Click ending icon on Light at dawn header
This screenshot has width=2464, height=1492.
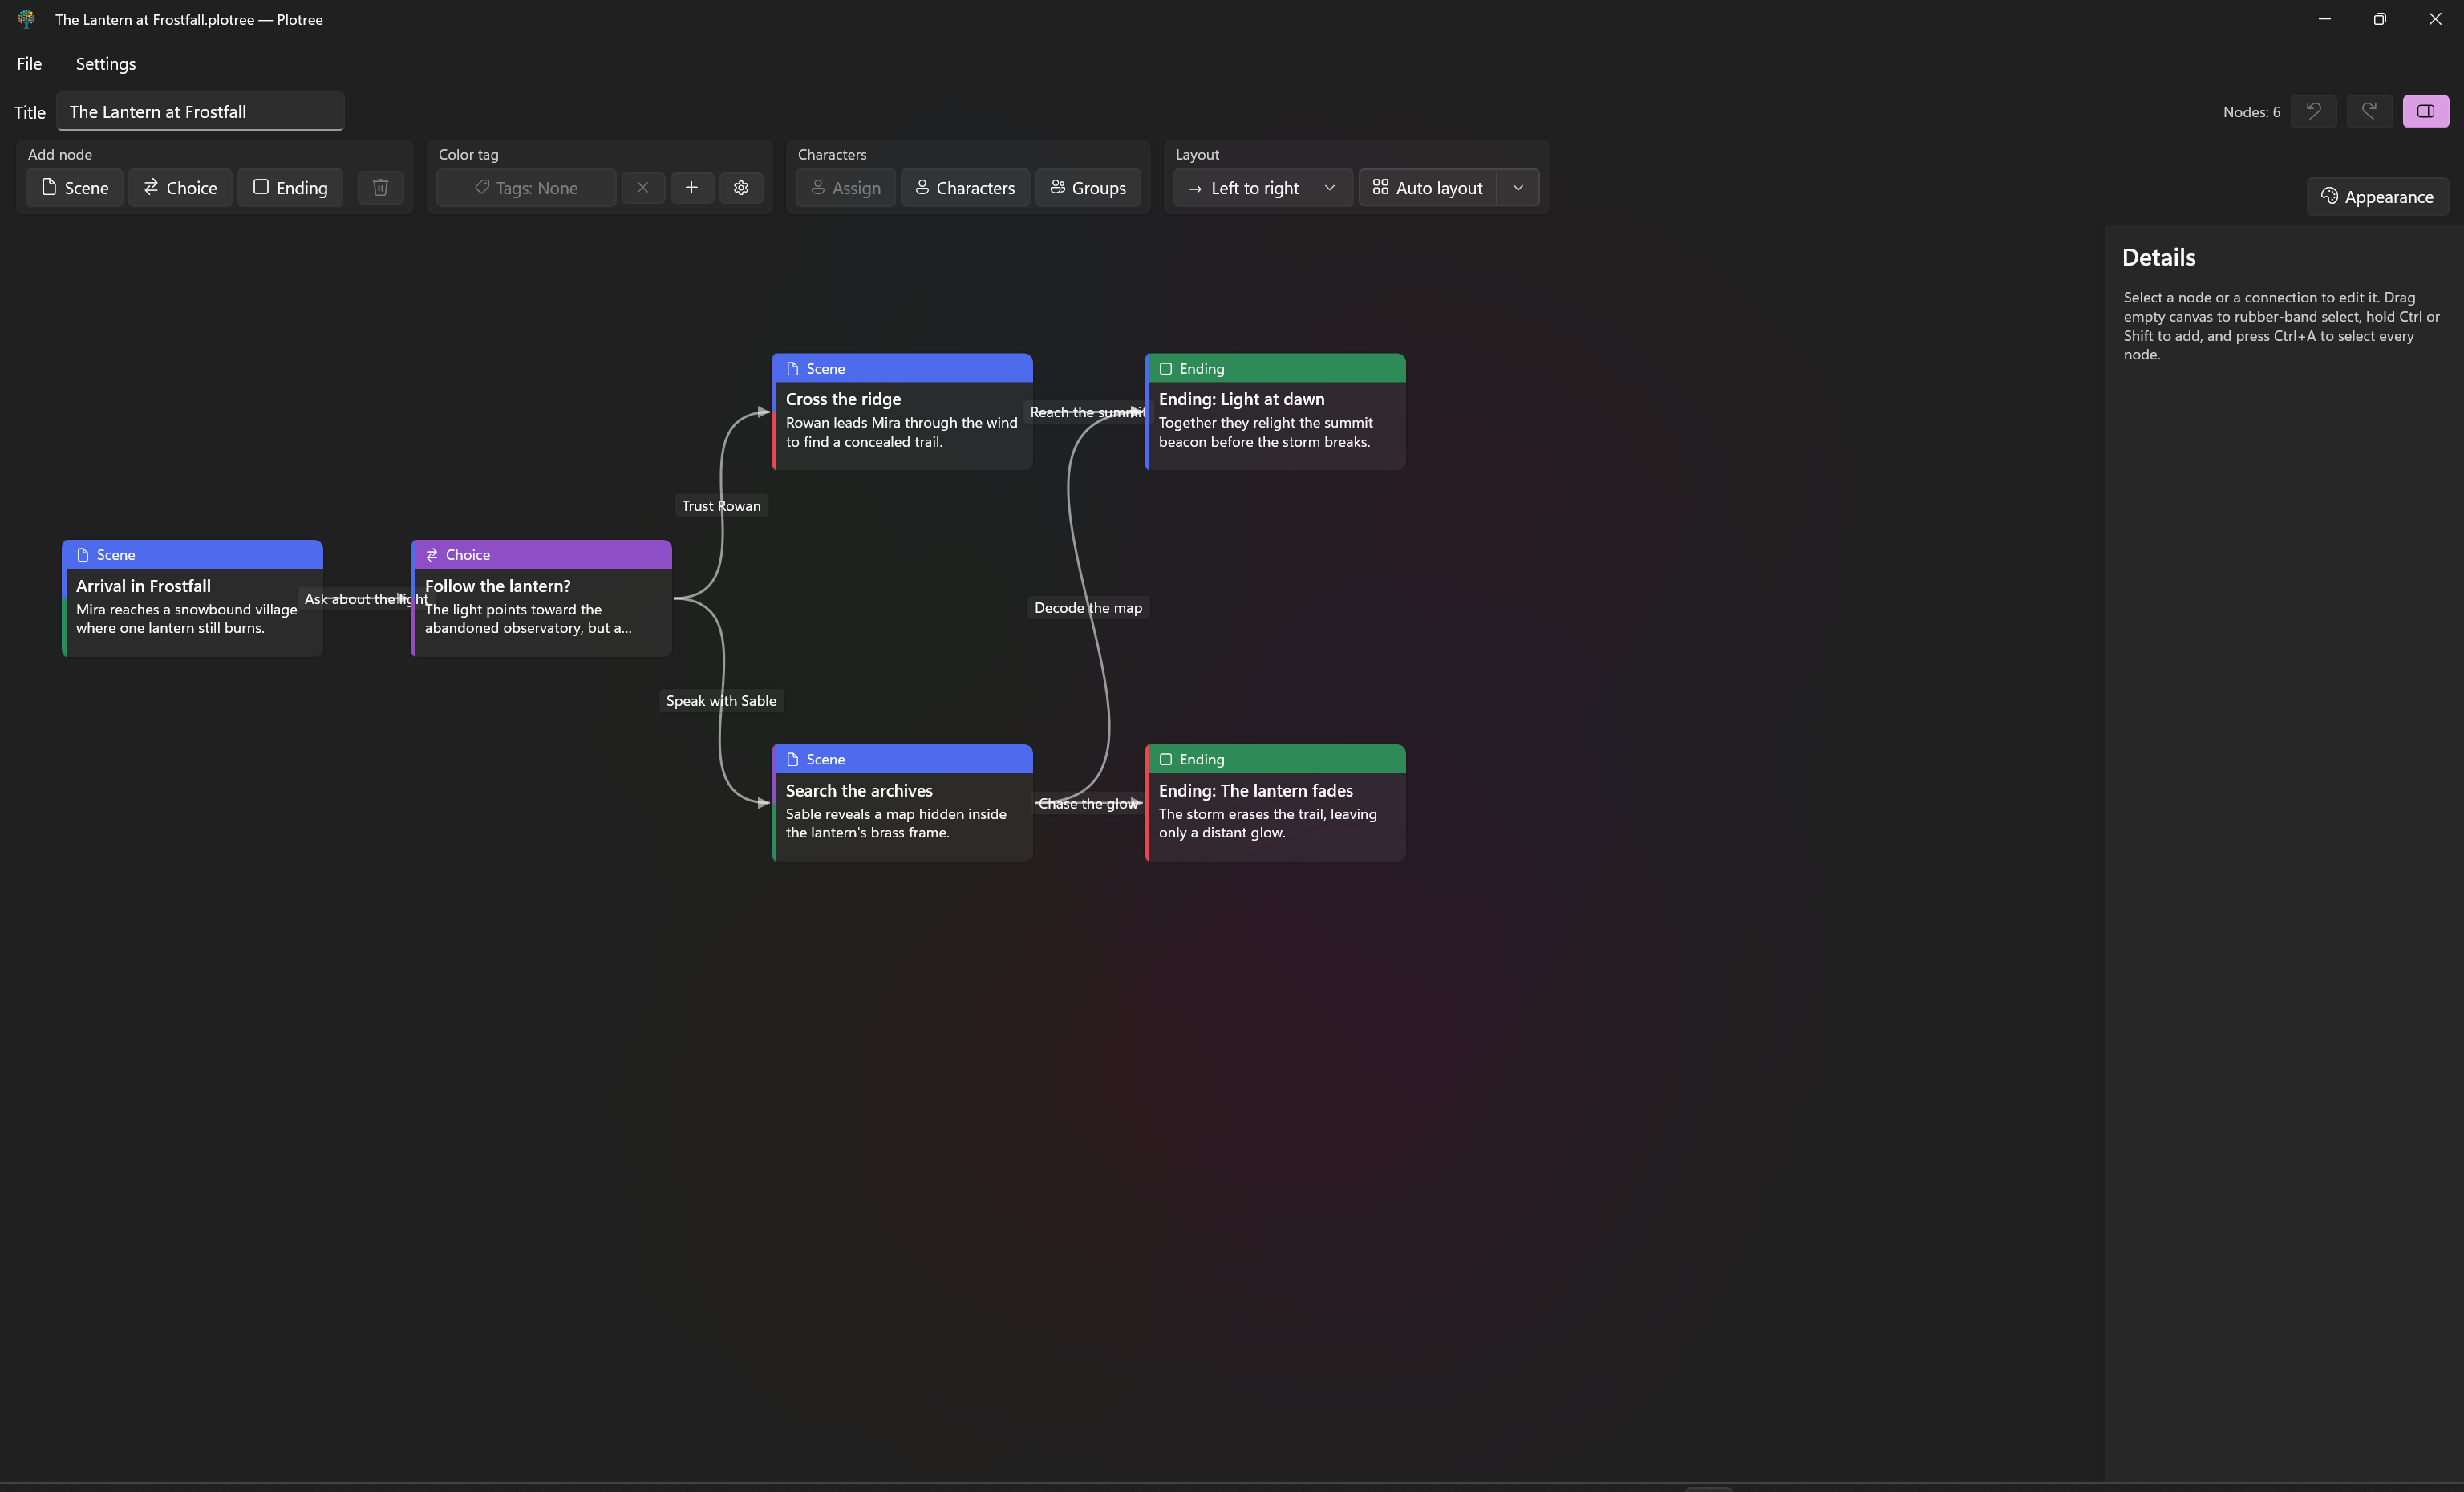click(x=1166, y=369)
